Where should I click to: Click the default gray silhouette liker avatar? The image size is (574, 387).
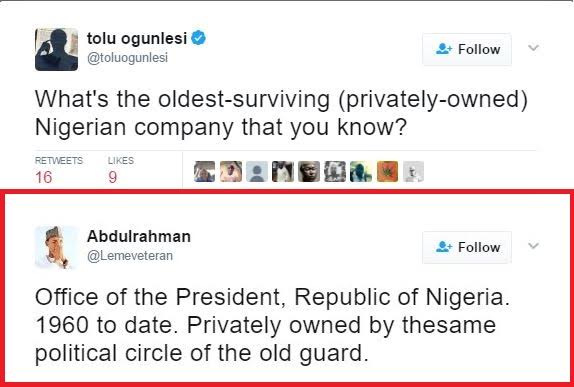(x=257, y=171)
